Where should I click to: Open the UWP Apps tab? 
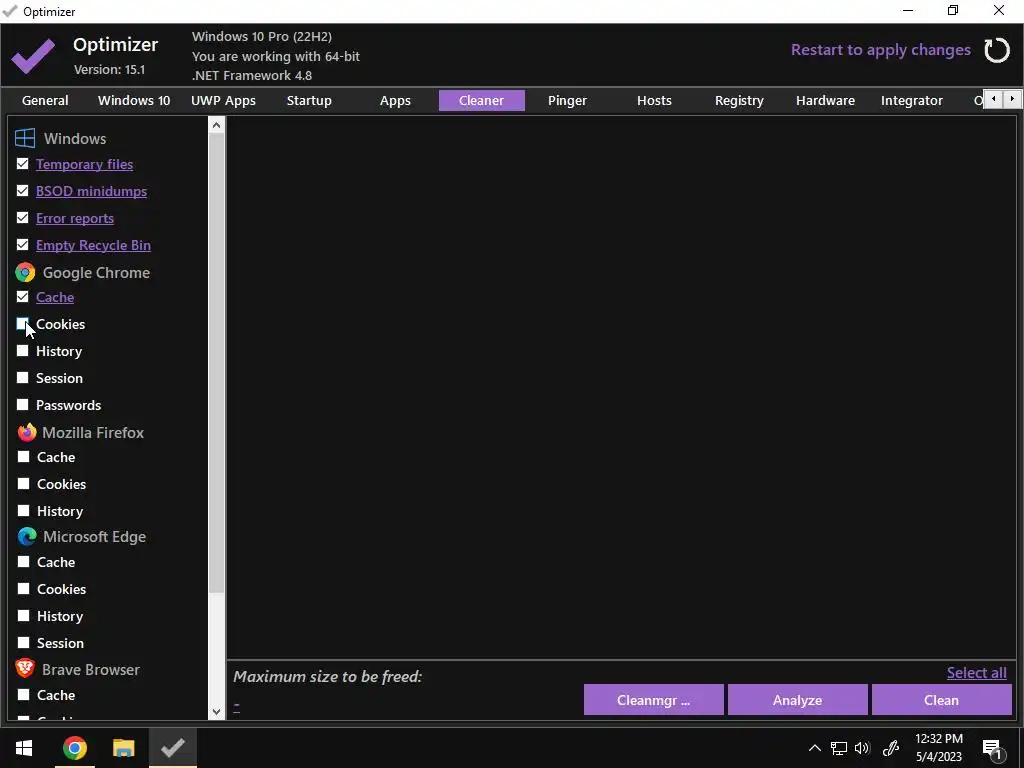223,101
